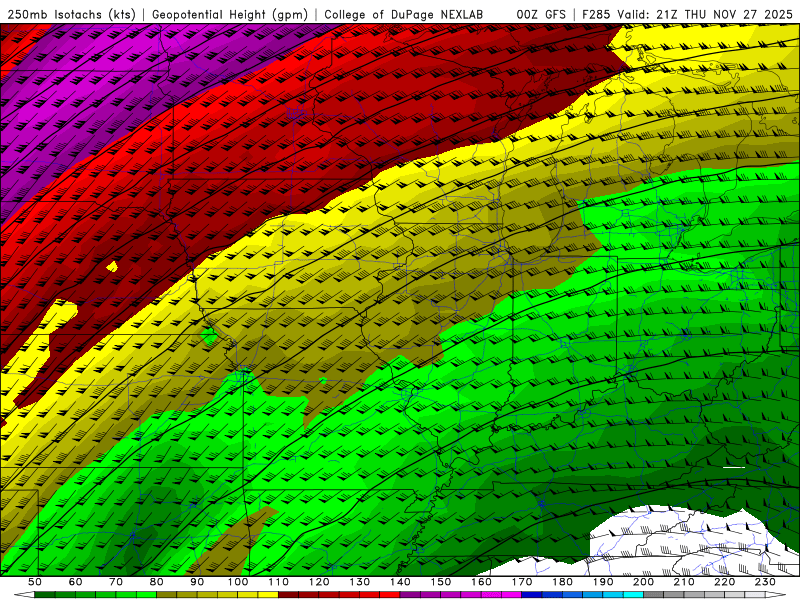Click the 'College of DuPage NEXLAB' label
The height and width of the screenshot is (600, 800).
(403, 15)
